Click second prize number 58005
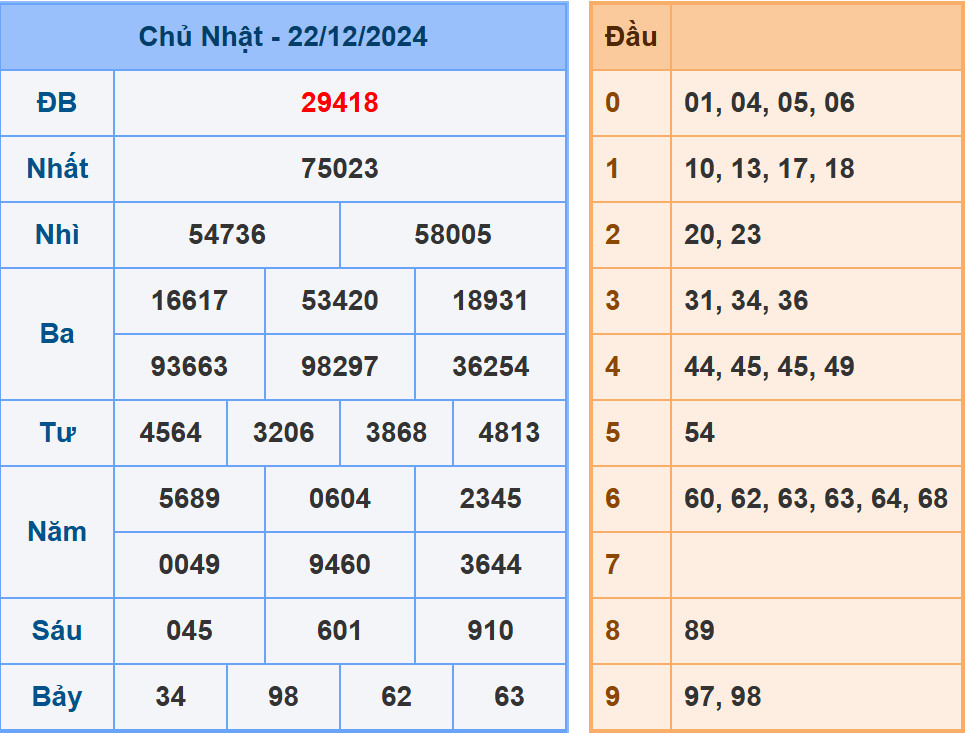Screen dimensions: 965x733 [x=453, y=235]
